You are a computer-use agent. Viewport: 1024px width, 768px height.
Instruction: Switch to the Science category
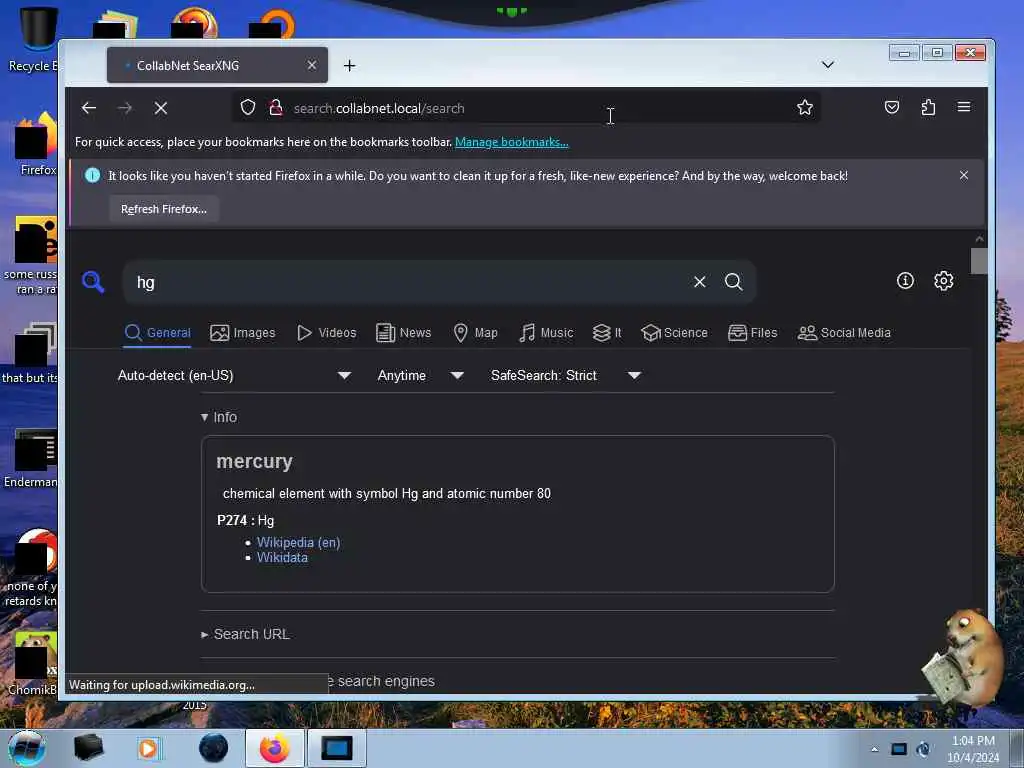pyautogui.click(x=674, y=332)
